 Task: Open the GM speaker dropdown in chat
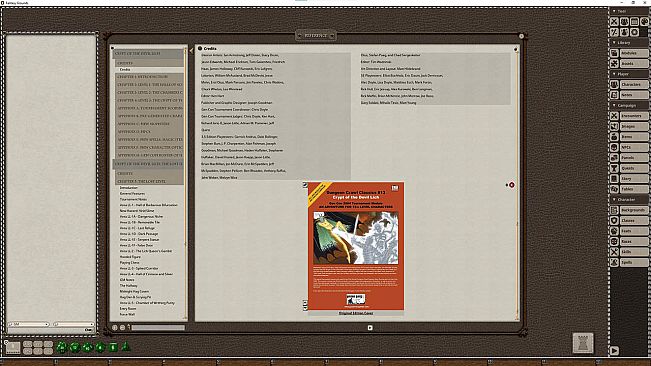(x=29, y=324)
